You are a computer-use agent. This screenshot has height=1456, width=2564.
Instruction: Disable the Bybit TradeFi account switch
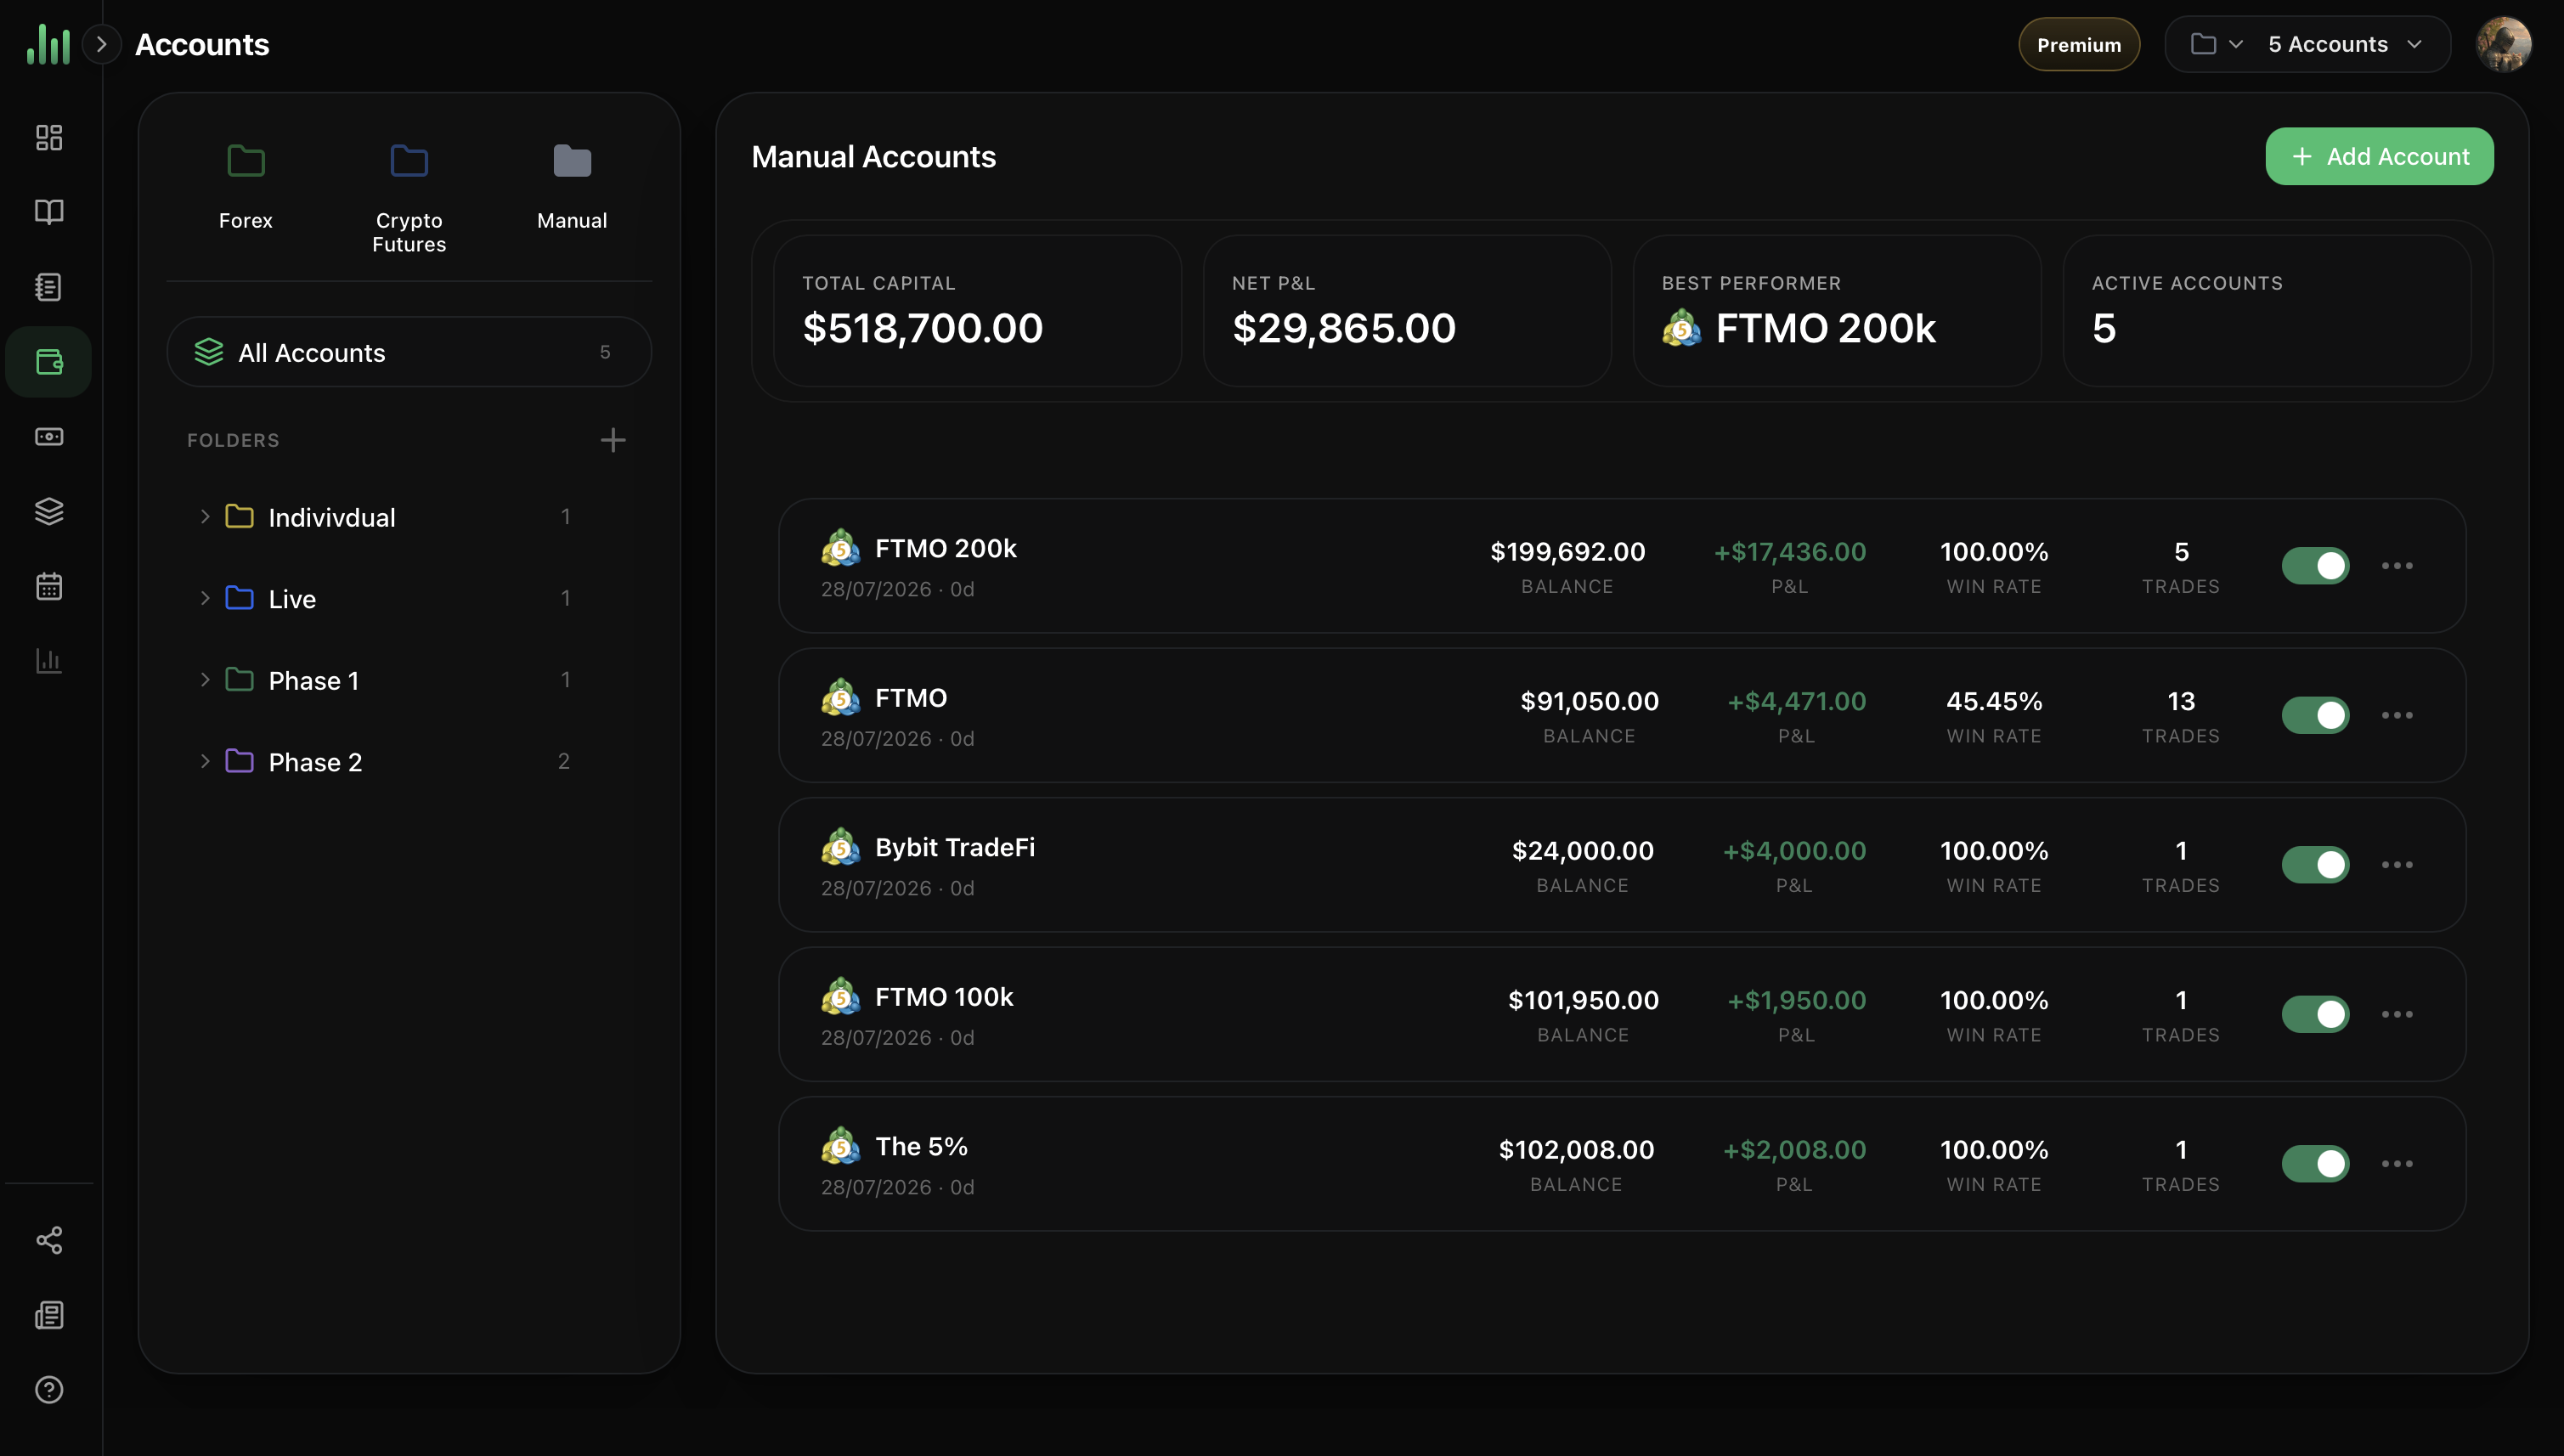2315,865
